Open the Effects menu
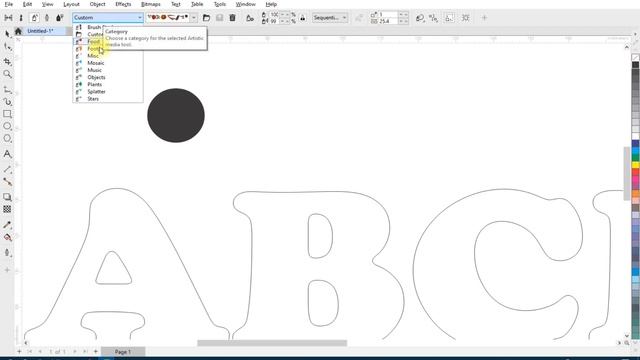Viewport: 640px width, 360px height. pyautogui.click(x=123, y=4)
